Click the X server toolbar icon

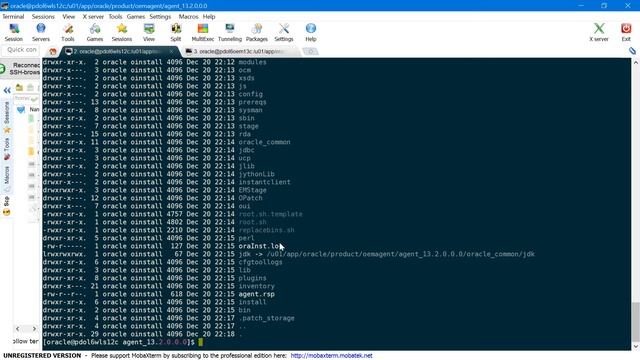click(x=599, y=32)
